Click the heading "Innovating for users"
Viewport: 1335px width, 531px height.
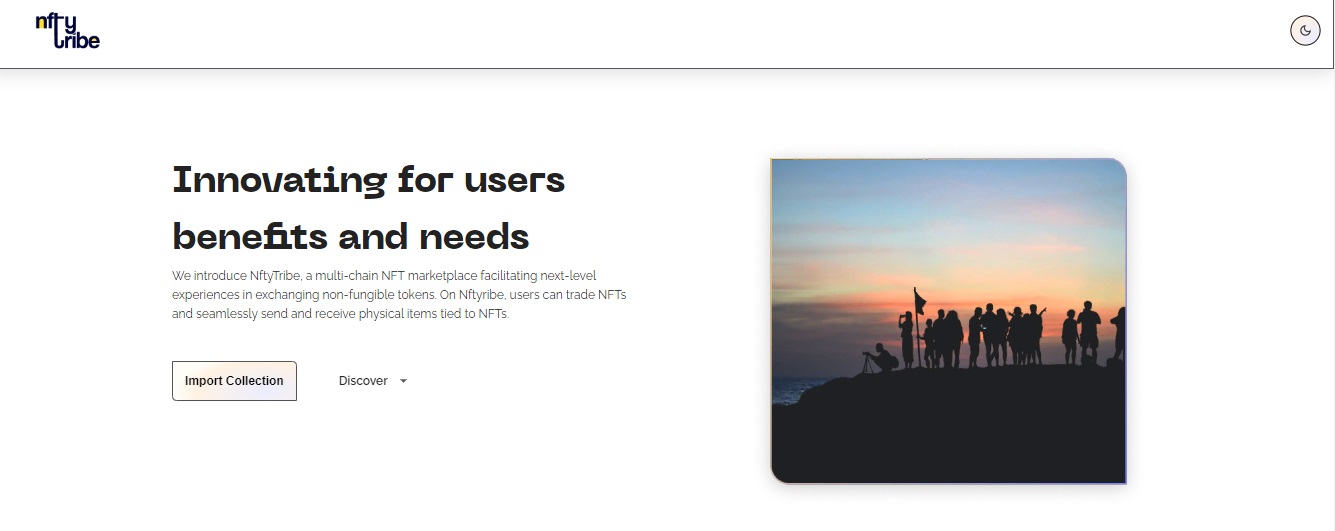369,181
